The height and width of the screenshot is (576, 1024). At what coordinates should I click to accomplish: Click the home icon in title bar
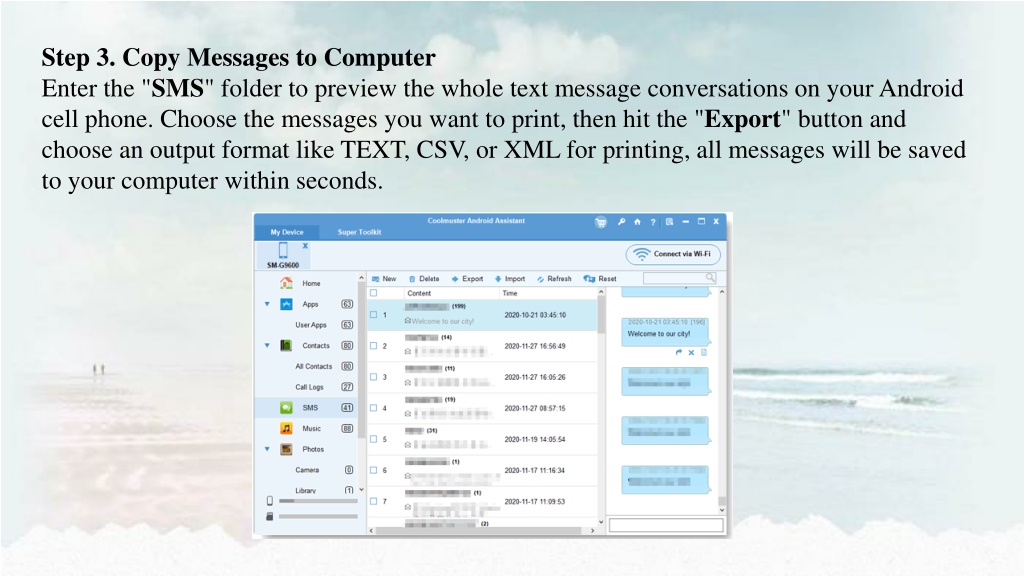coord(637,221)
